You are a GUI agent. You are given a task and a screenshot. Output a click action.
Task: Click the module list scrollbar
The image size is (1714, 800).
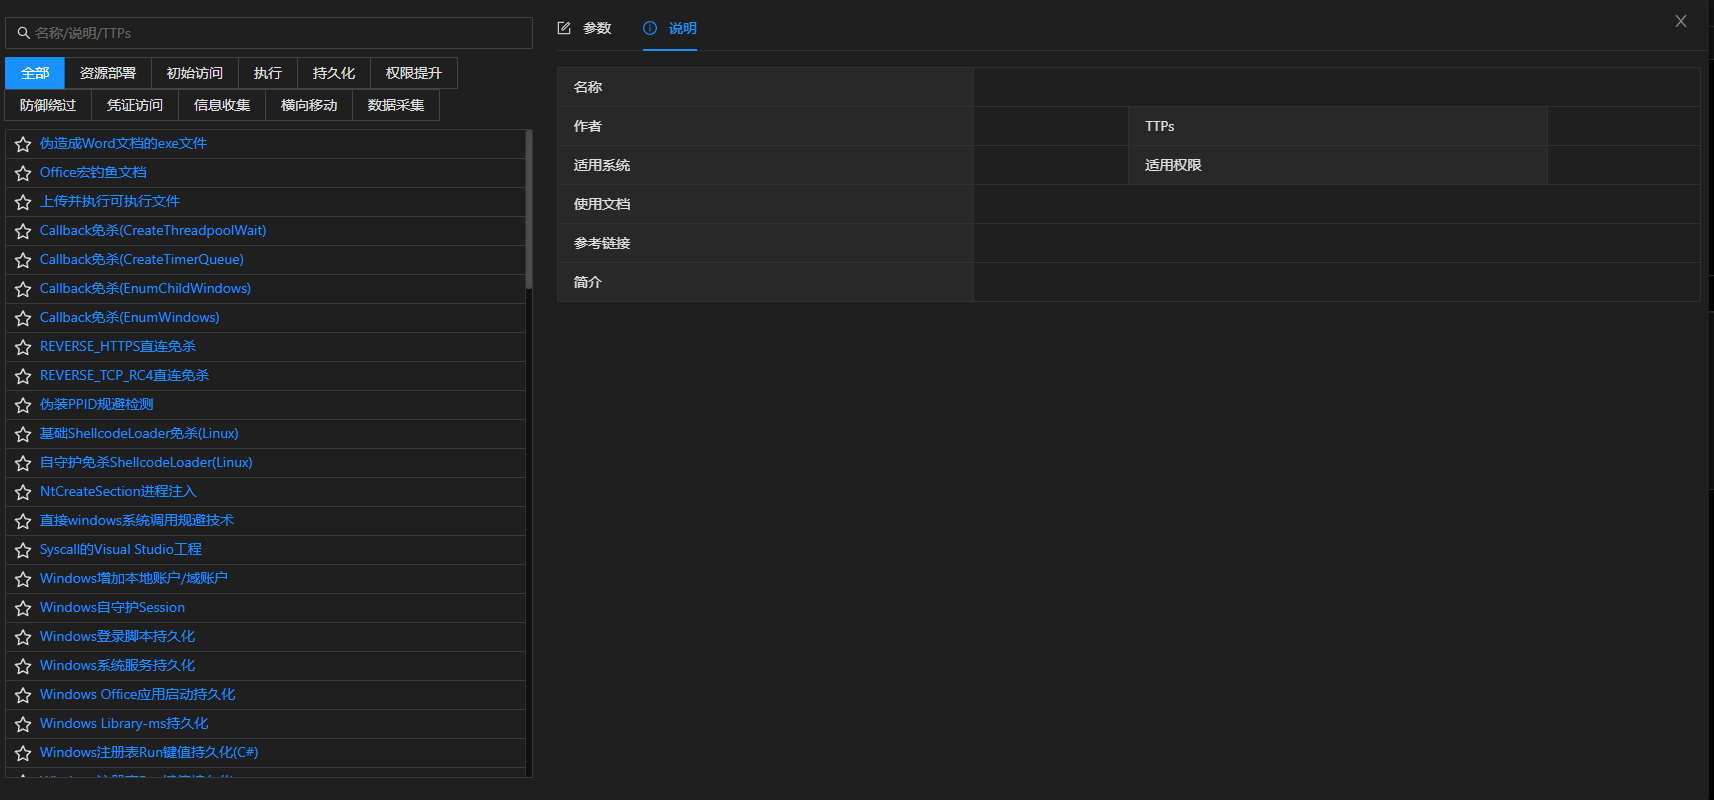529,210
